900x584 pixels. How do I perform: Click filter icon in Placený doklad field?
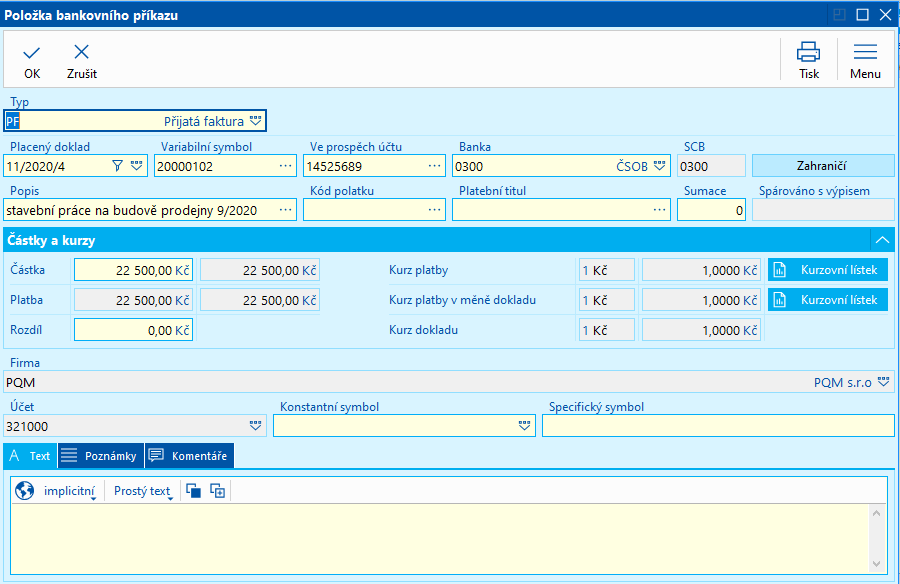point(117,166)
